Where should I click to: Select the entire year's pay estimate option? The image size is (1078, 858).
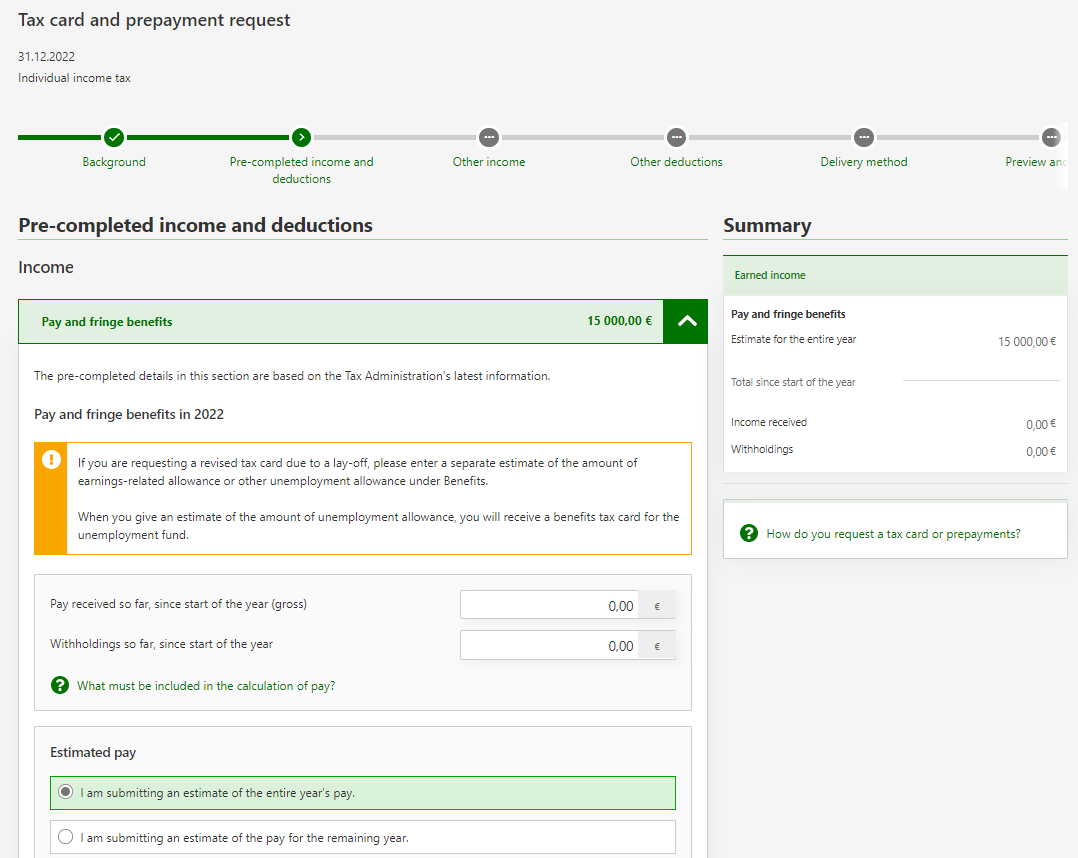point(66,793)
